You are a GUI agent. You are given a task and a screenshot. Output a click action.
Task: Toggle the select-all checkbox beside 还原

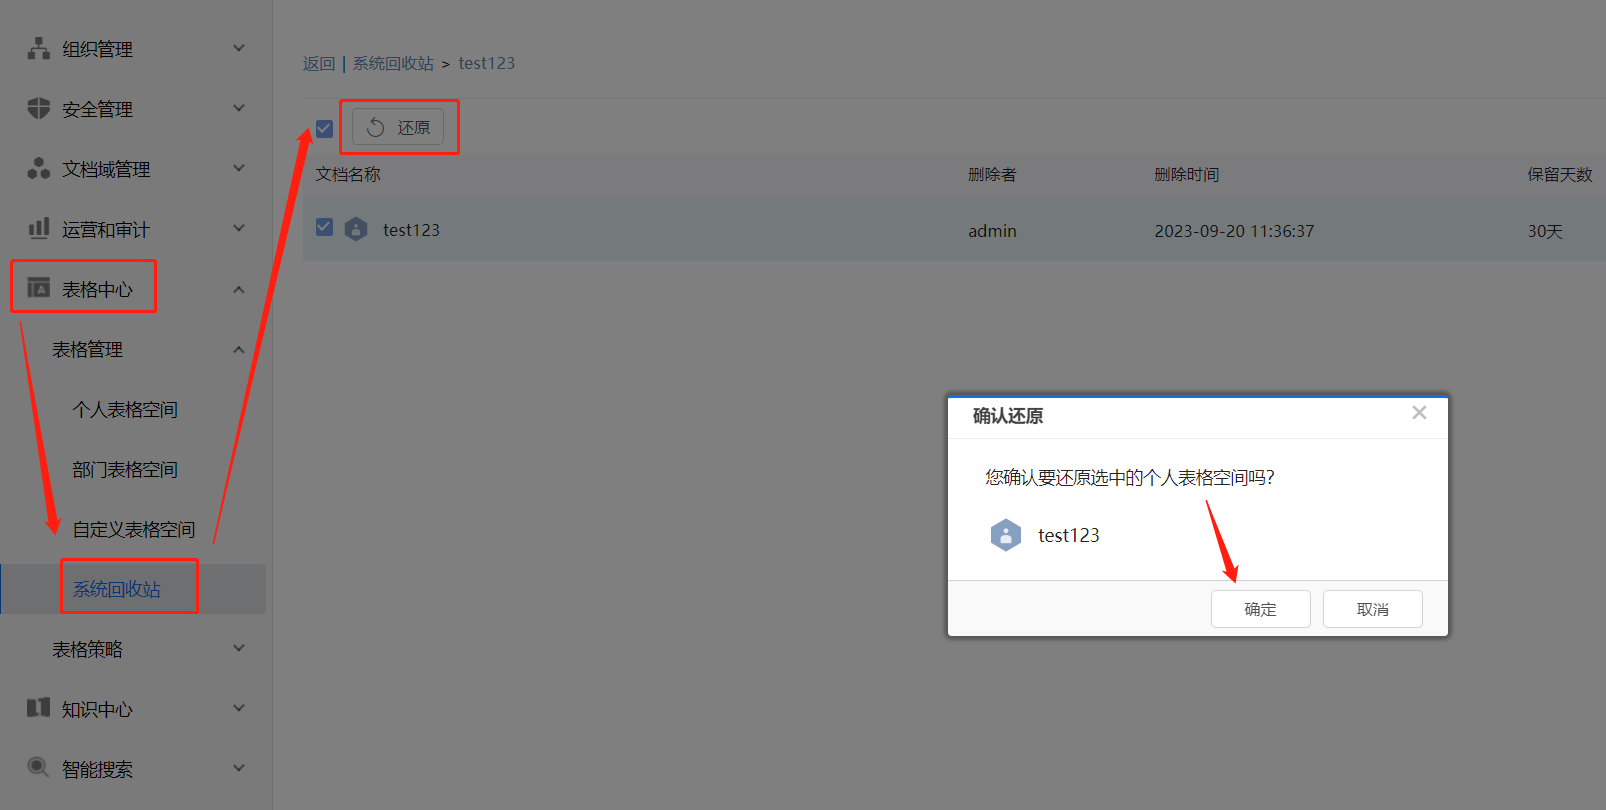tap(324, 128)
